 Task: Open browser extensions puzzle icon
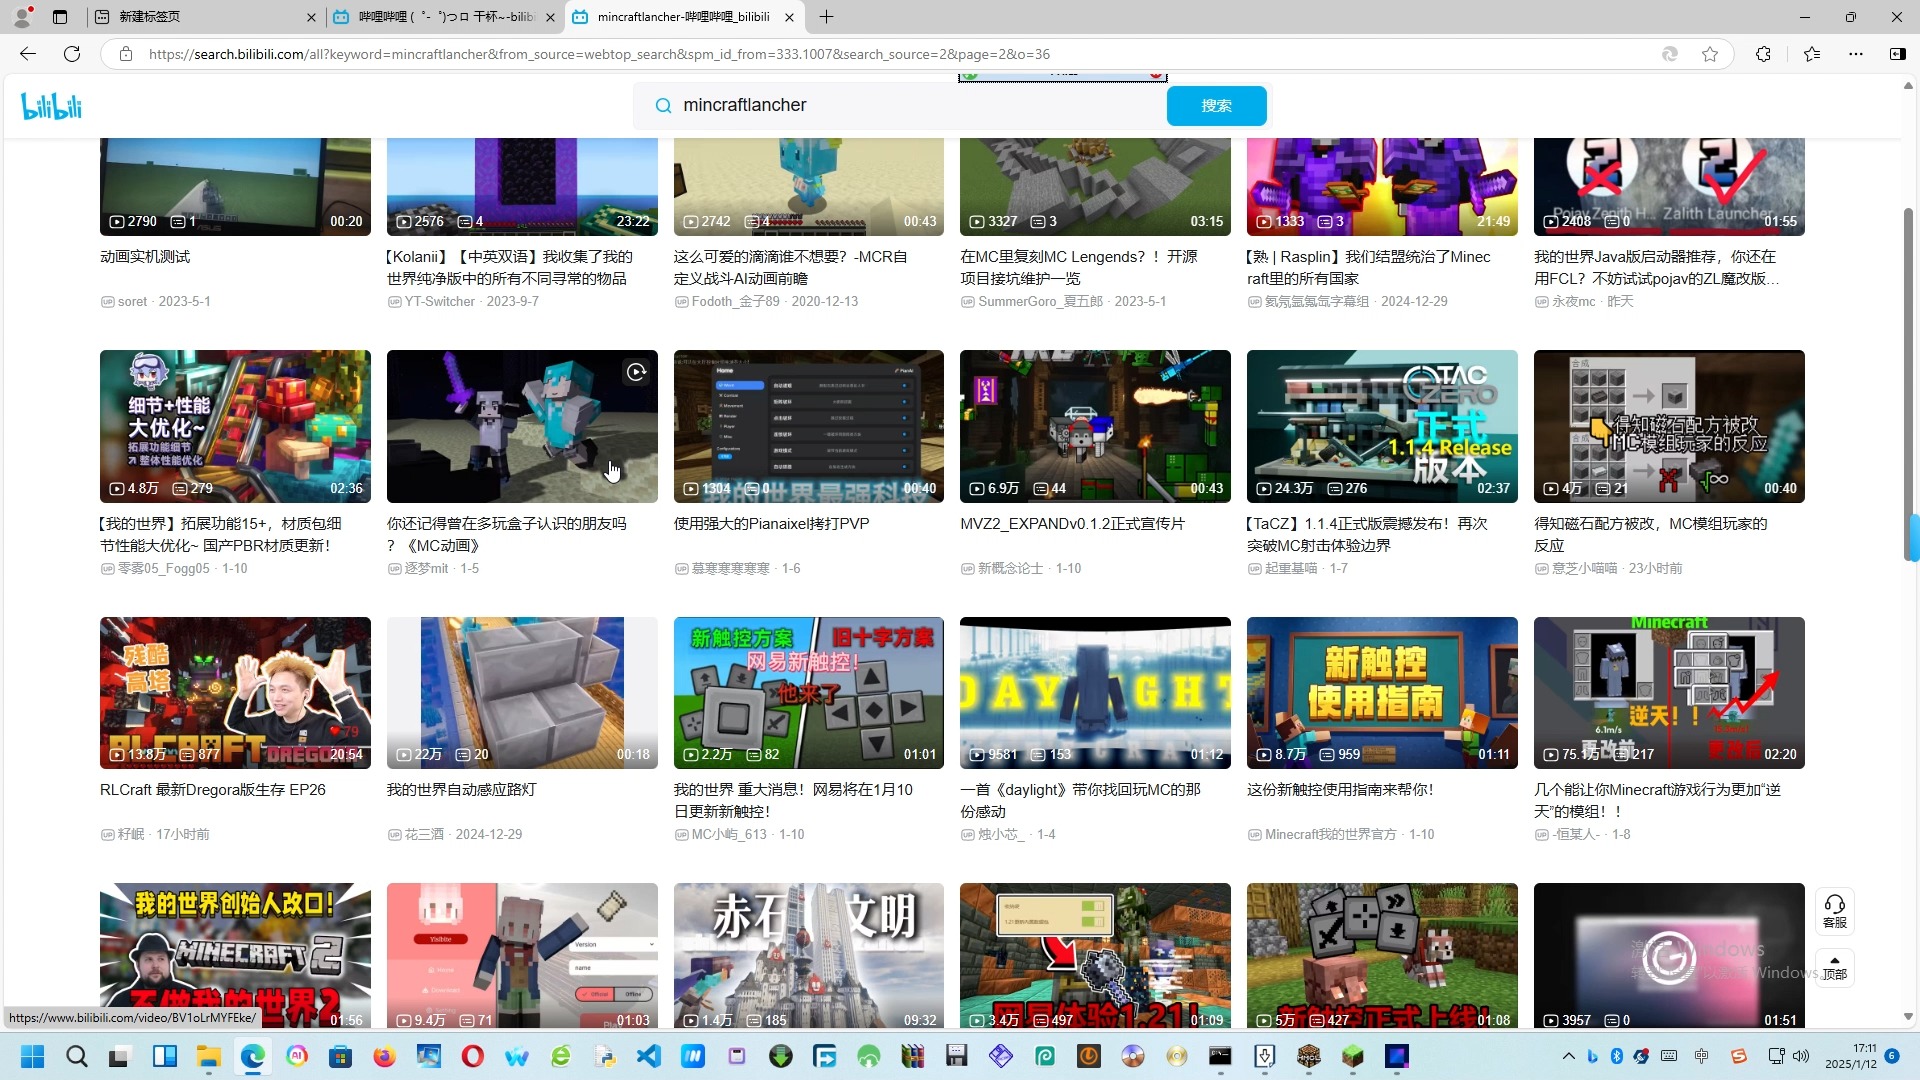point(1763,54)
